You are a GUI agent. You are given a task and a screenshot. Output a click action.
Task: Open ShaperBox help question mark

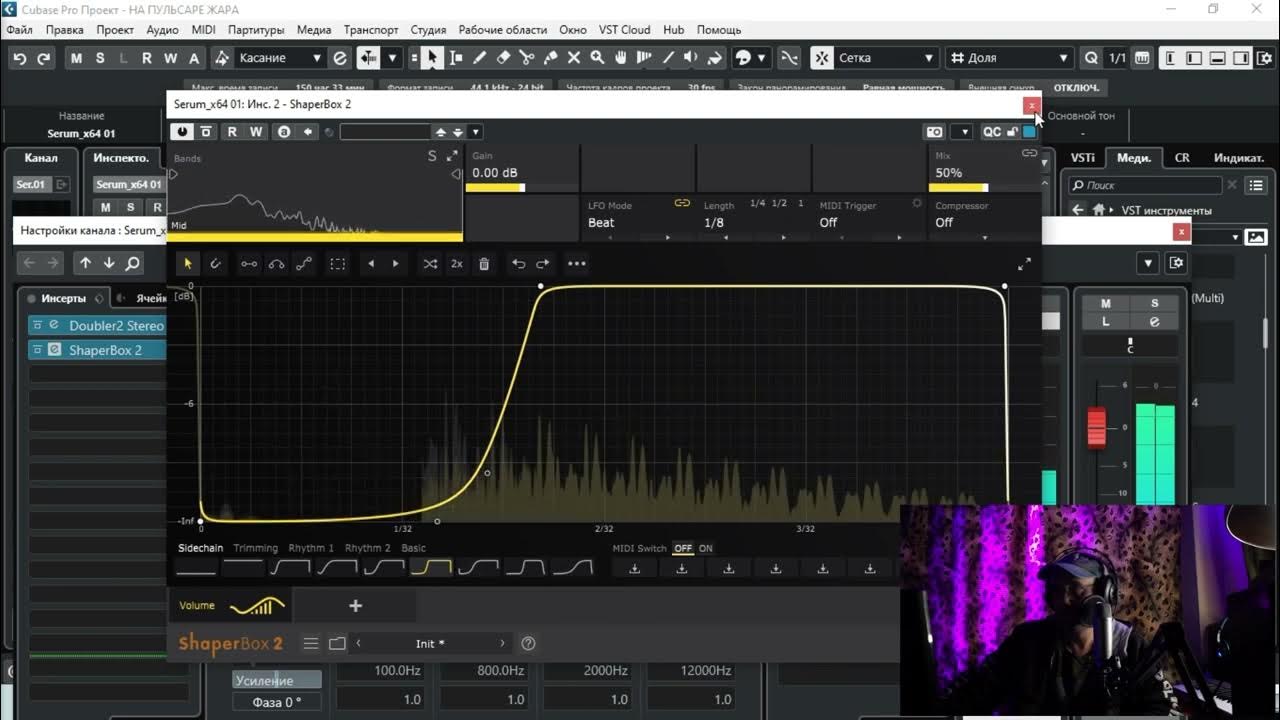[529, 643]
